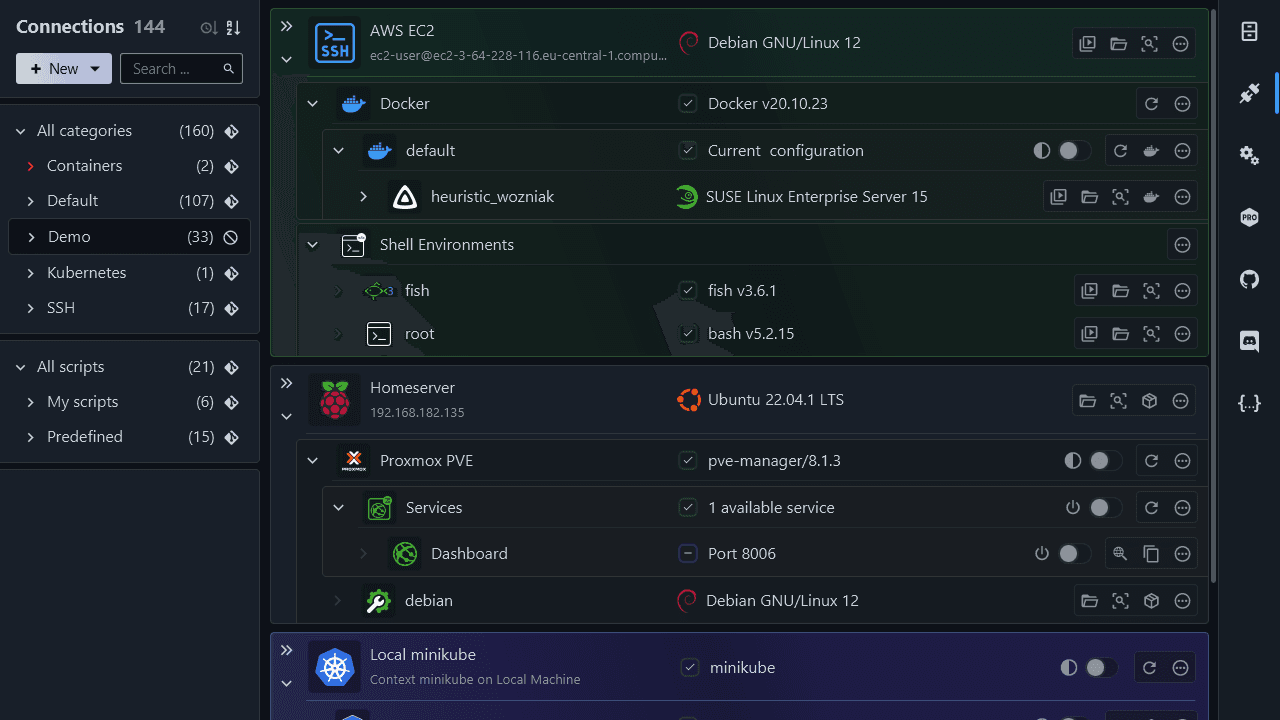The image size is (1280, 720).
Task: Select the My scripts category
Action: tap(129, 402)
